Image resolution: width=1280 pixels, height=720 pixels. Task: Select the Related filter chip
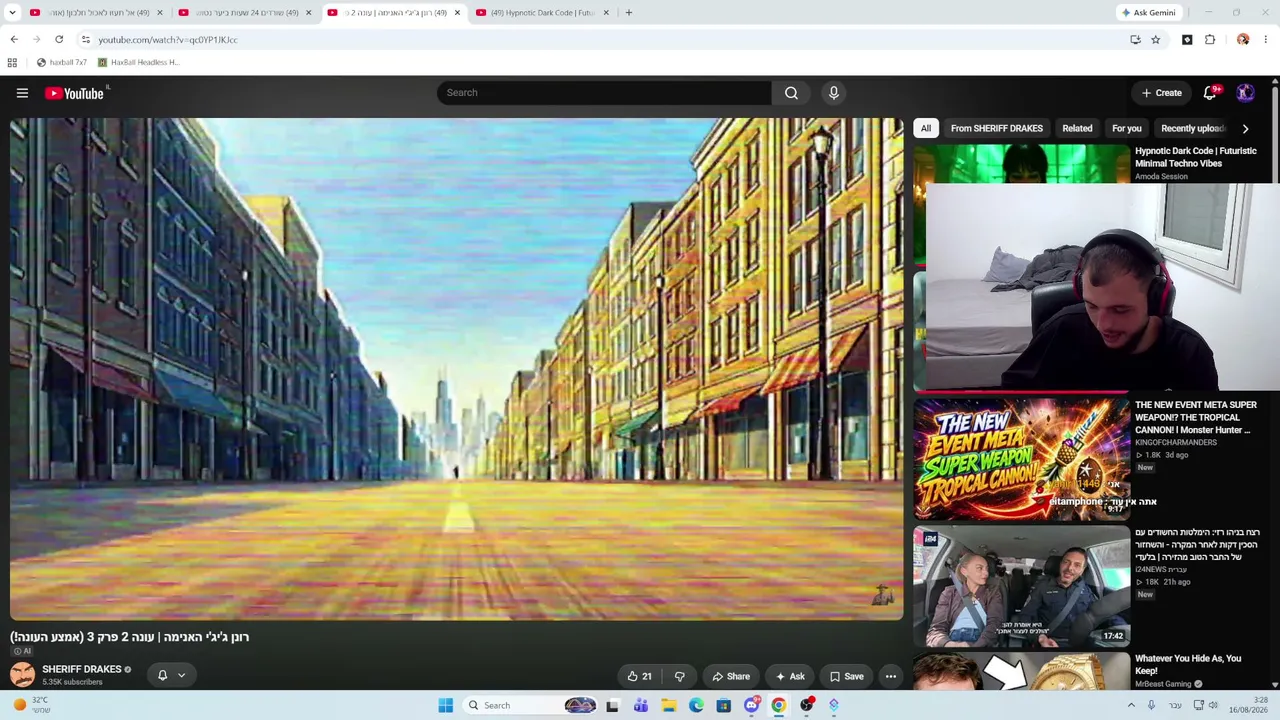point(1077,128)
